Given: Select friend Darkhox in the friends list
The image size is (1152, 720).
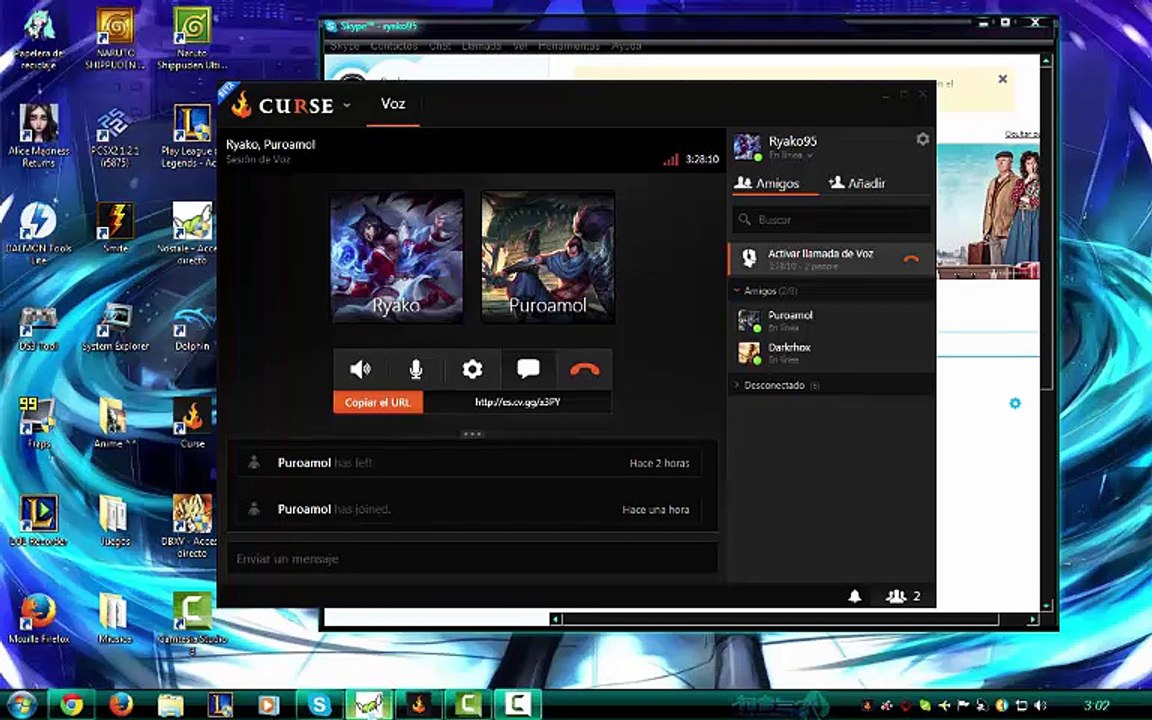Looking at the screenshot, I should coord(831,353).
